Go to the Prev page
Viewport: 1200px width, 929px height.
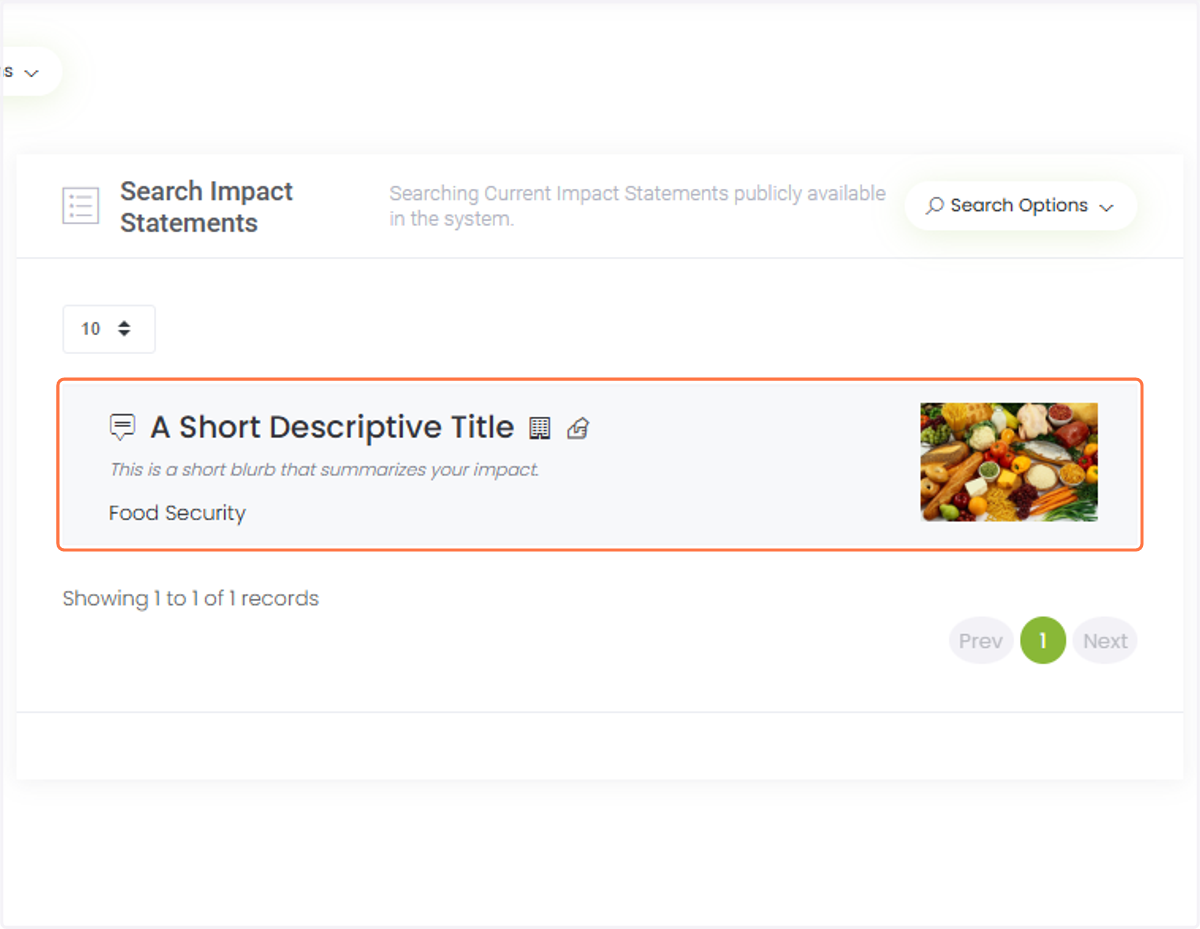tap(980, 641)
